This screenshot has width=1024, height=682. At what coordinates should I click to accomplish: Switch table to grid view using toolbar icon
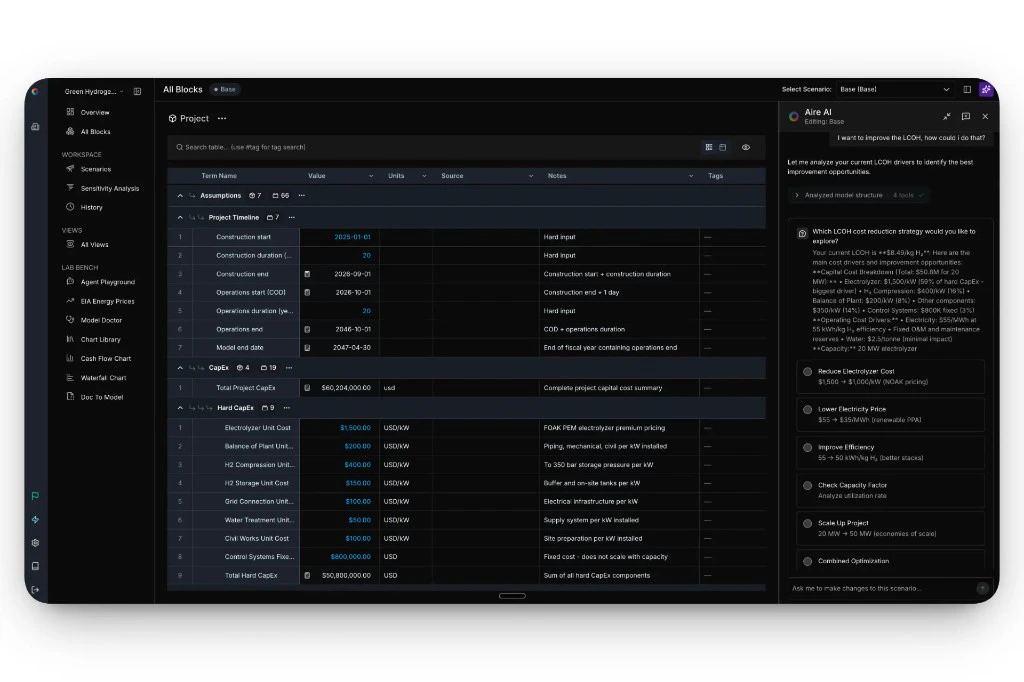(708, 147)
